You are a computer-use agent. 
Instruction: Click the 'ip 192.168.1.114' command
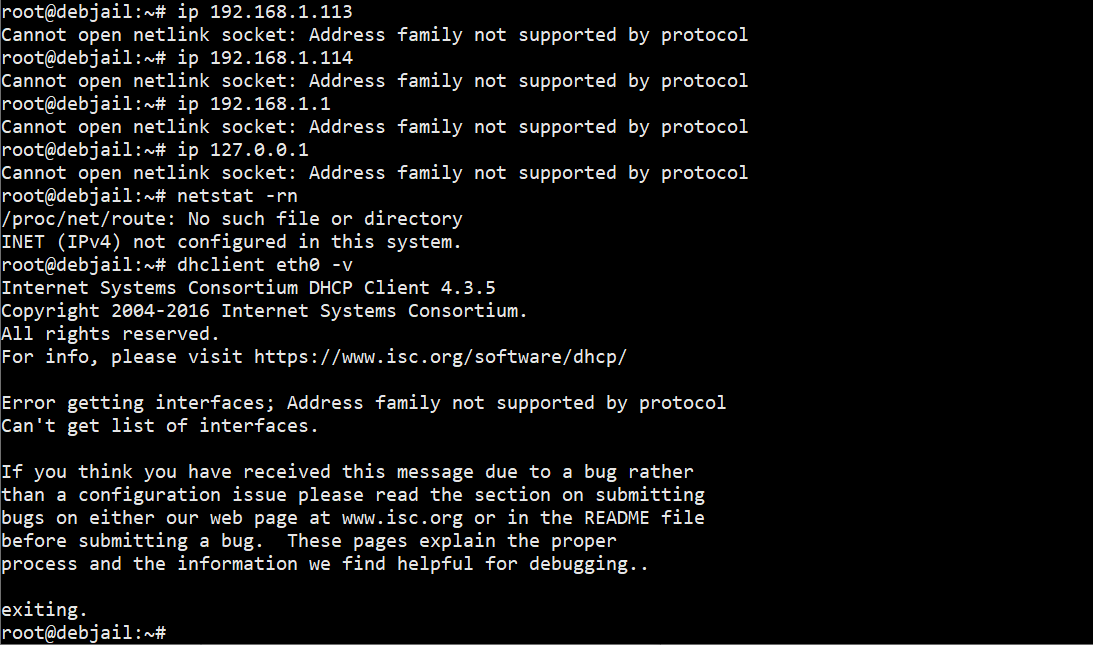265,58
